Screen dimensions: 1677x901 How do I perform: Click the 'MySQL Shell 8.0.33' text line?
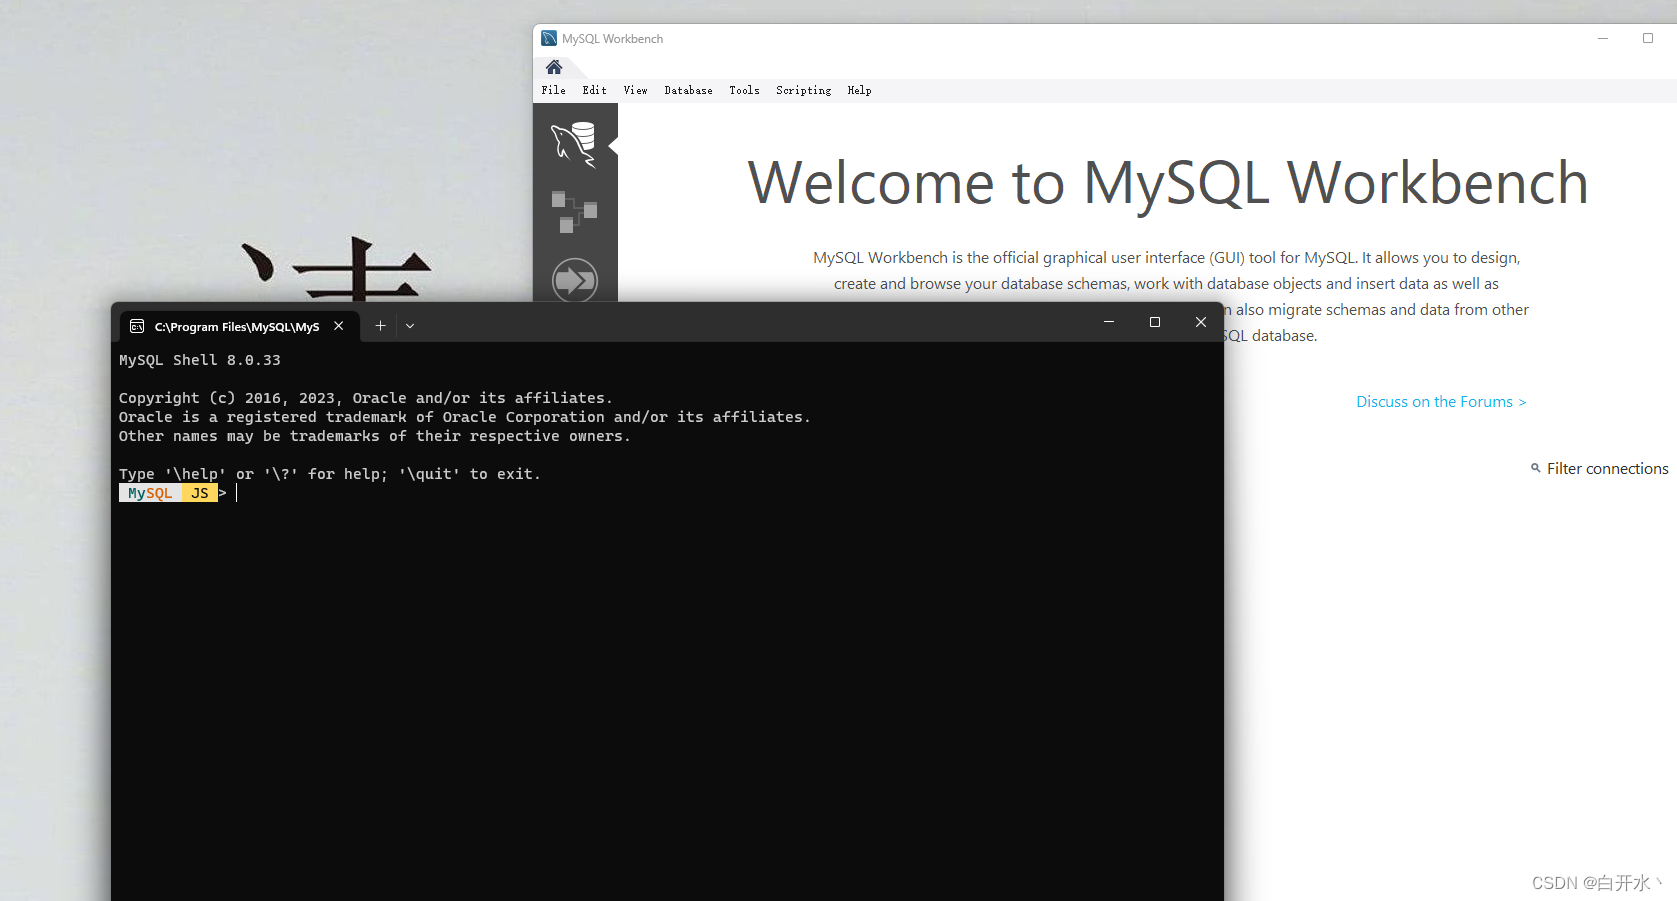tap(200, 360)
